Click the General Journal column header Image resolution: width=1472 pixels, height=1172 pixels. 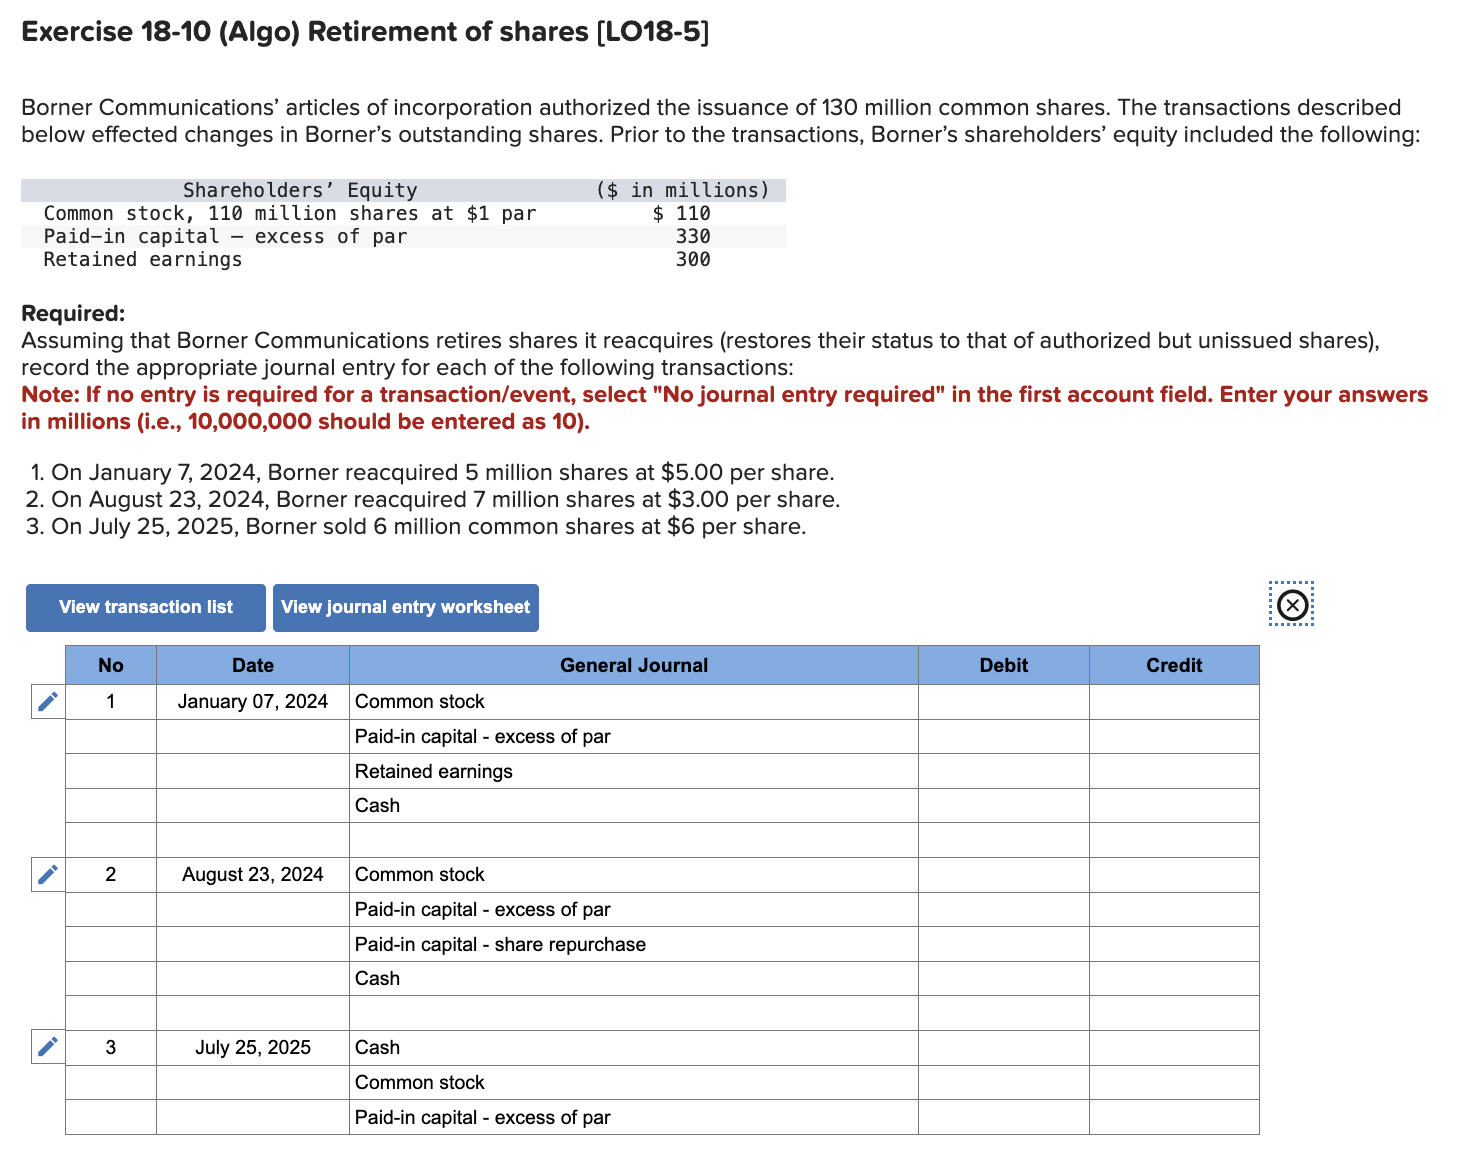pyautogui.click(x=633, y=665)
